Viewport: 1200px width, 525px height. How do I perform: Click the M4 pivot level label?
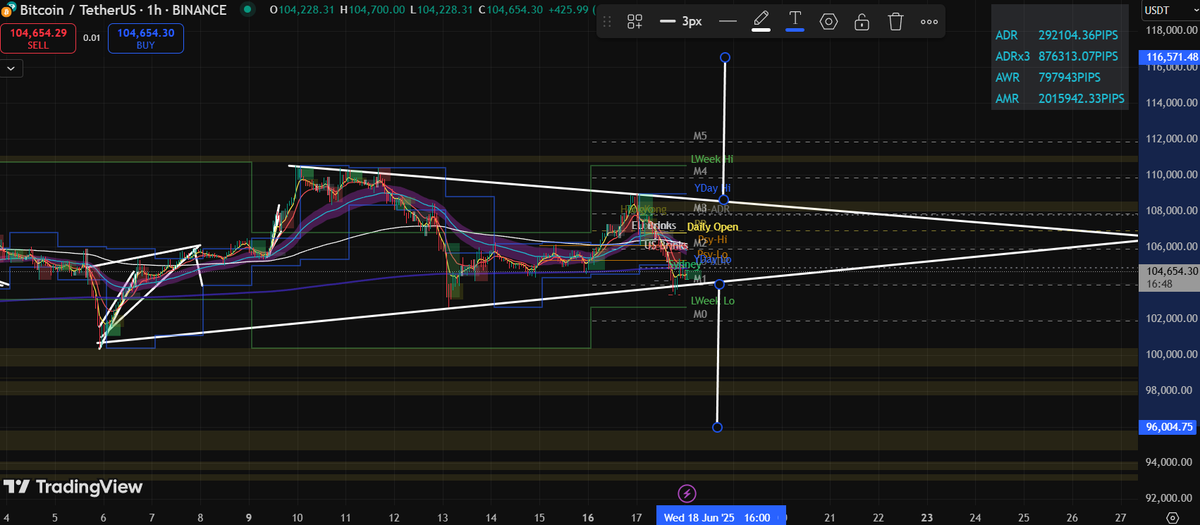pos(700,172)
